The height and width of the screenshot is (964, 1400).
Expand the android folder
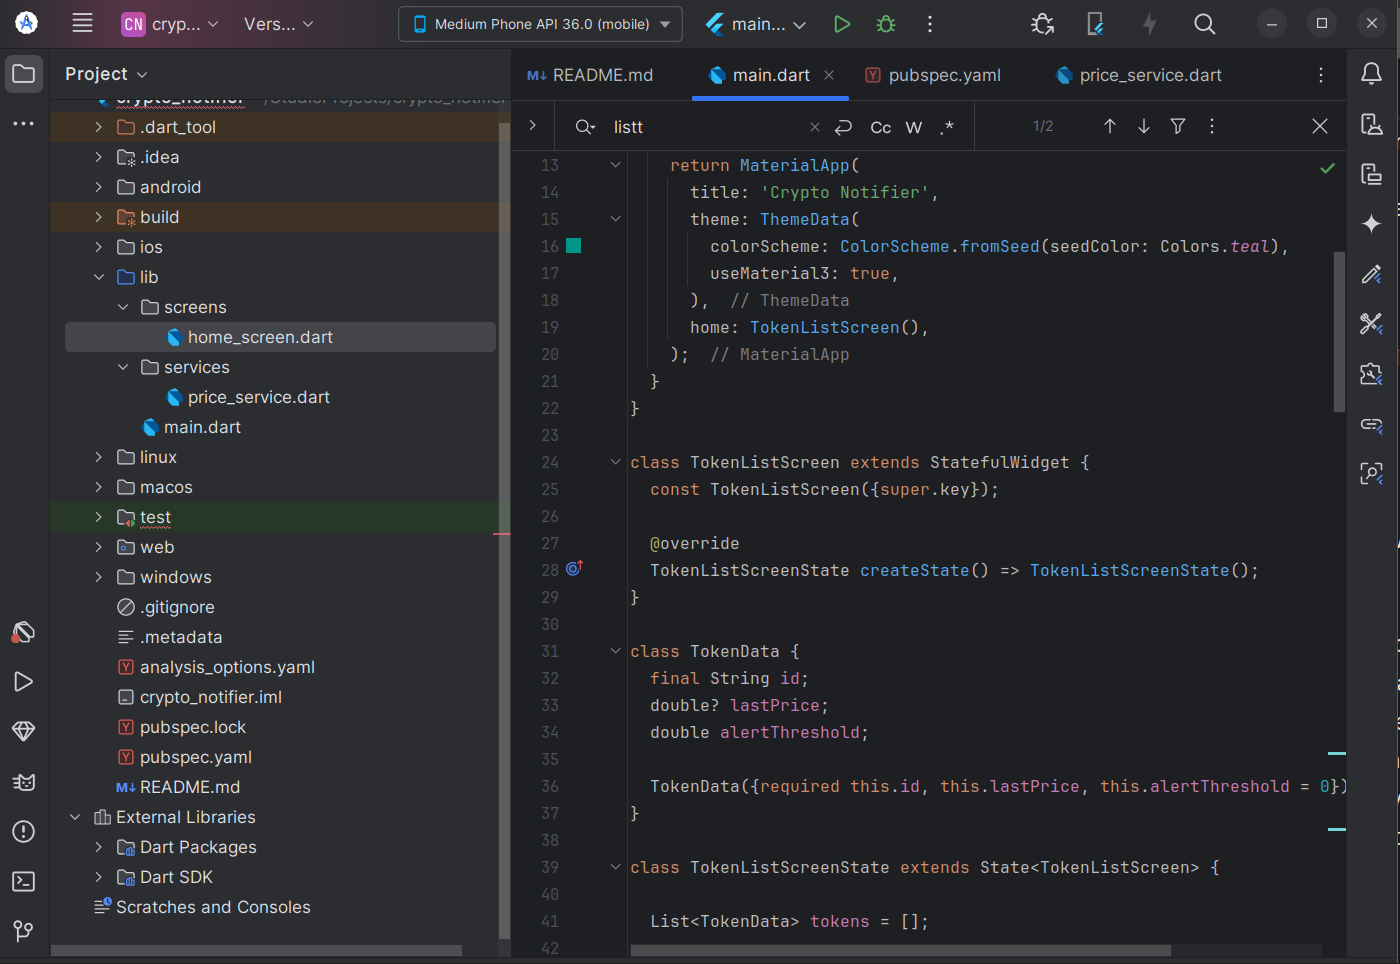(99, 187)
